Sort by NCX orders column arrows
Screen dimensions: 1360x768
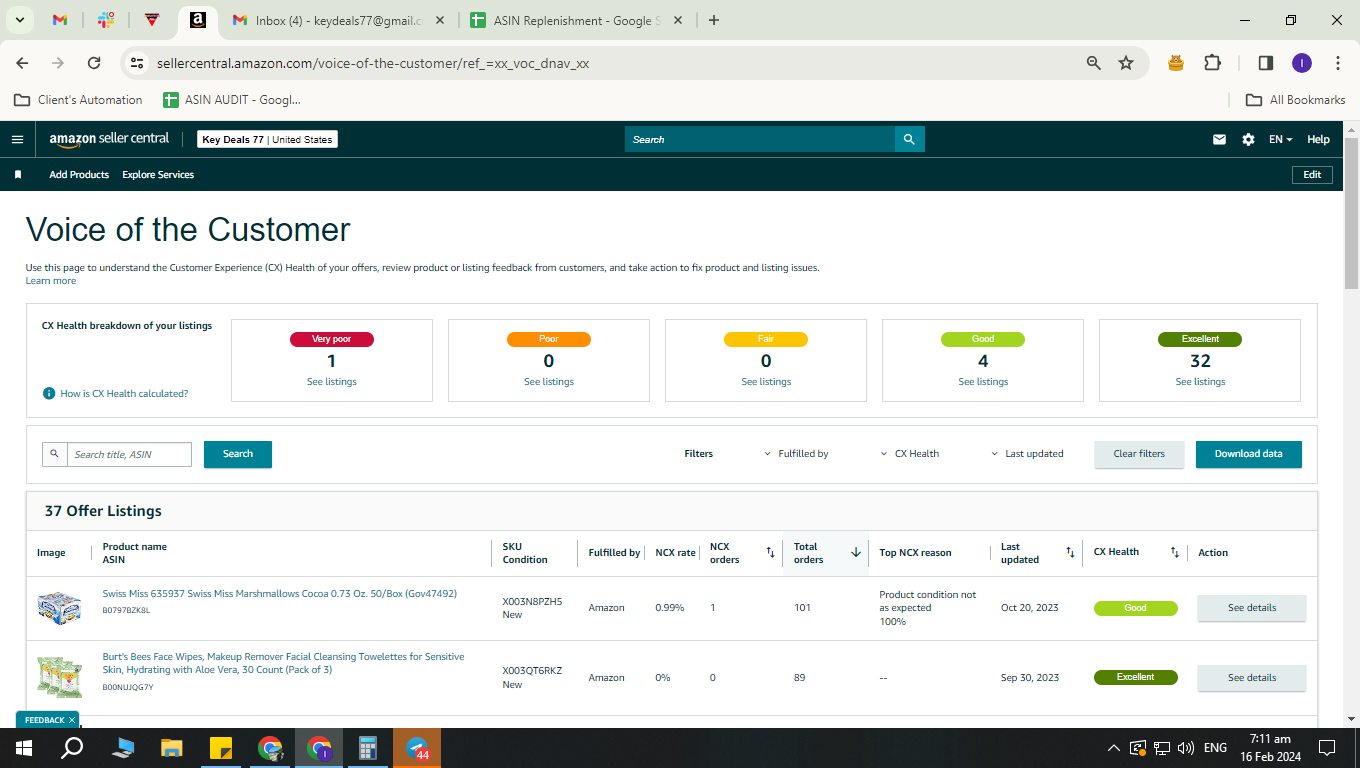(770, 553)
